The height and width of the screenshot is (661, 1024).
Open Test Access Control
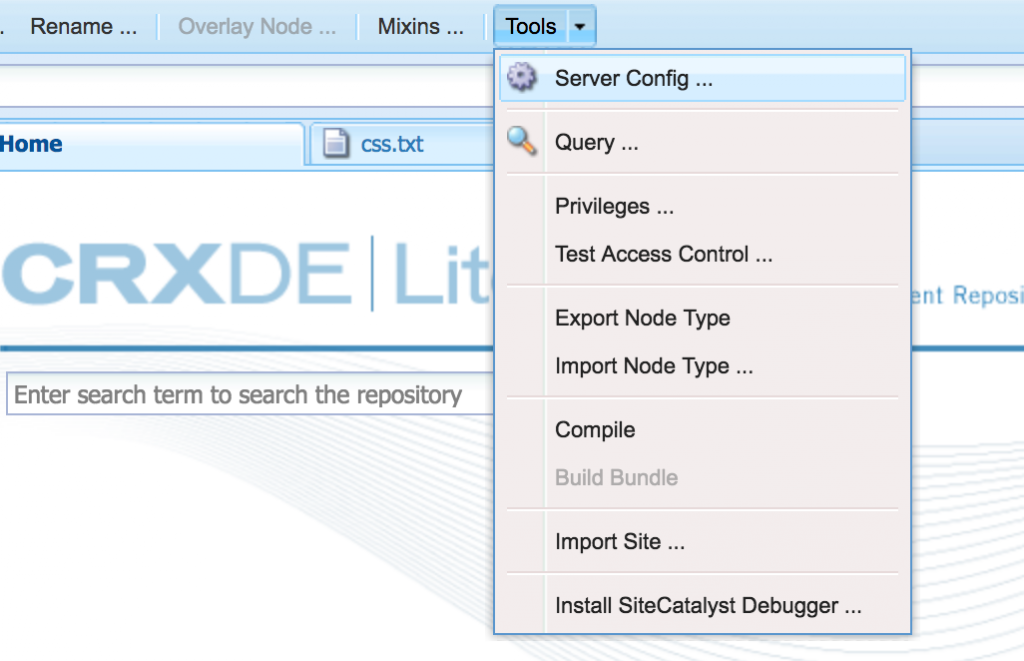coord(663,254)
